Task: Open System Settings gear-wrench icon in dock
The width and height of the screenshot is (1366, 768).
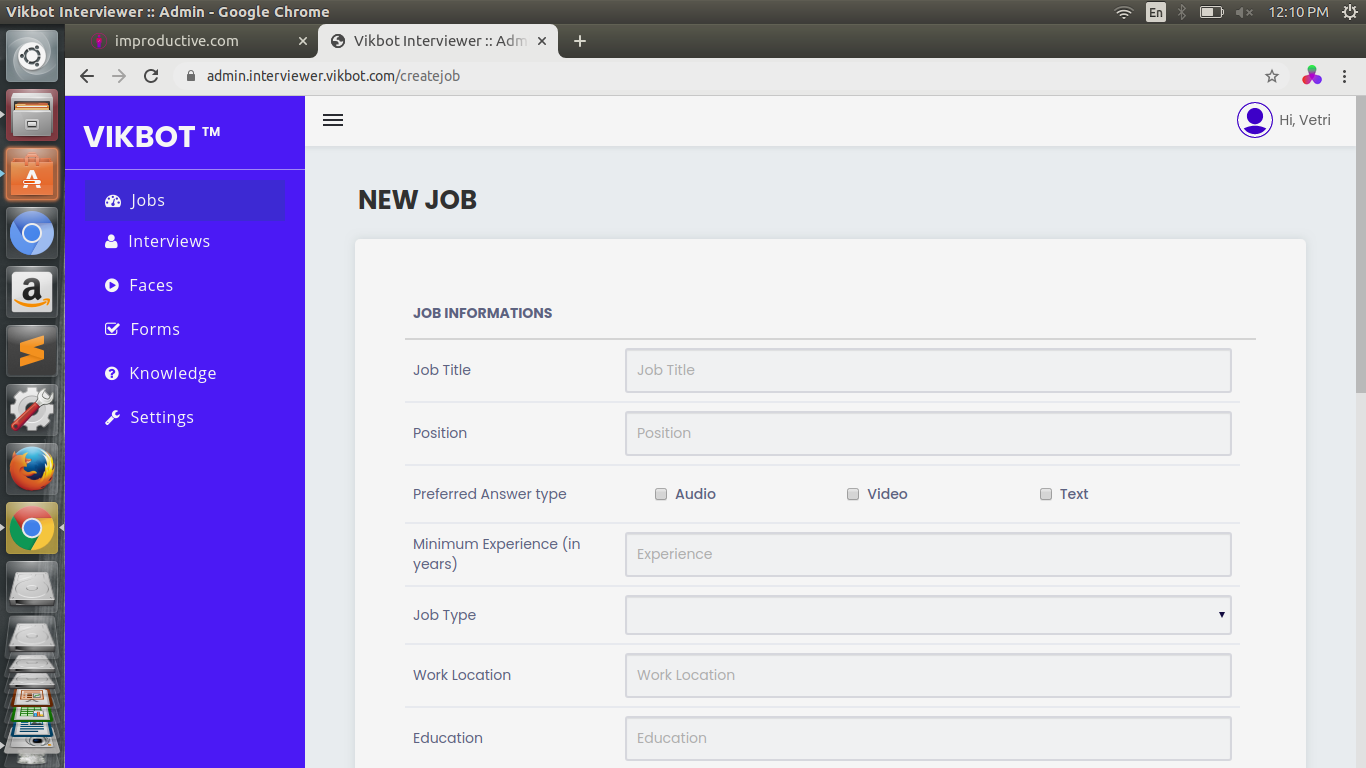Action: [32, 411]
